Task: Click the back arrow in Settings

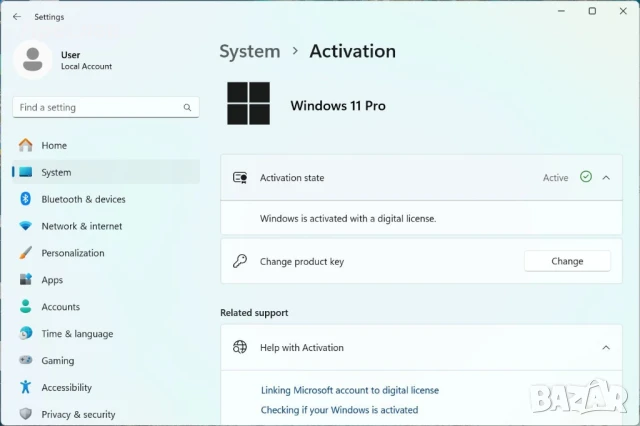Action: pos(16,17)
